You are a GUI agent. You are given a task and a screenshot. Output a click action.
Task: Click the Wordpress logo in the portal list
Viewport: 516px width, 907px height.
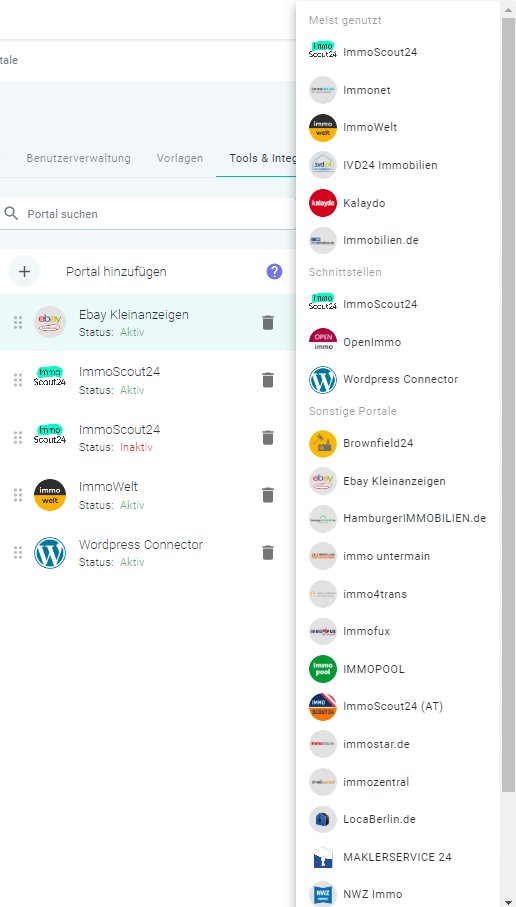(x=50, y=552)
